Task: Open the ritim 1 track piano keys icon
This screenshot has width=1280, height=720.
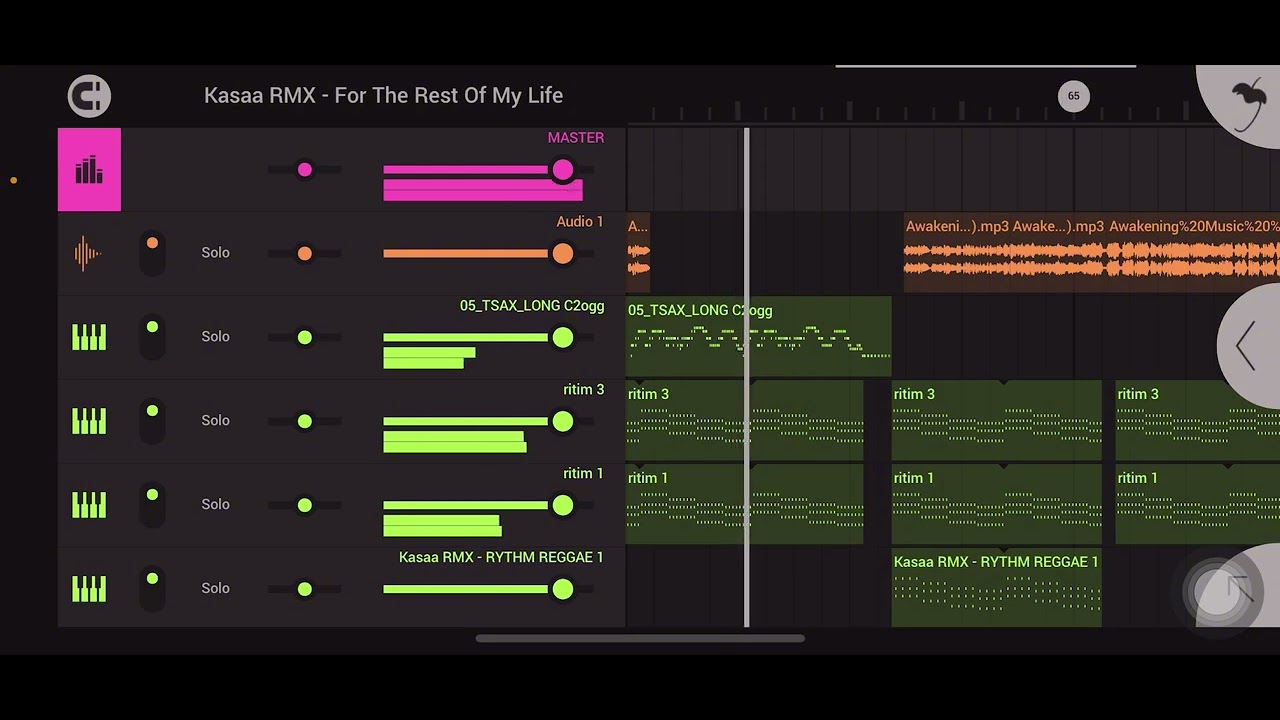Action: (89, 505)
